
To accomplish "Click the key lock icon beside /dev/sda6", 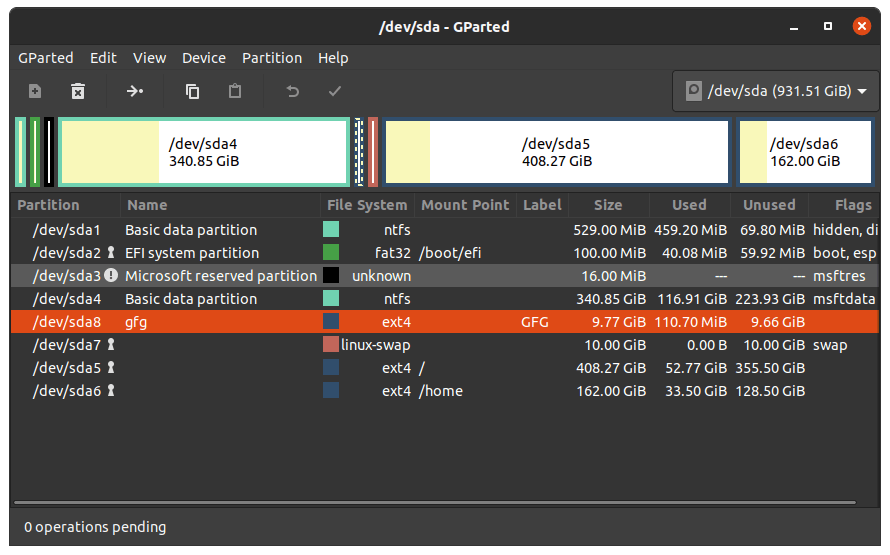I will tap(111, 390).
